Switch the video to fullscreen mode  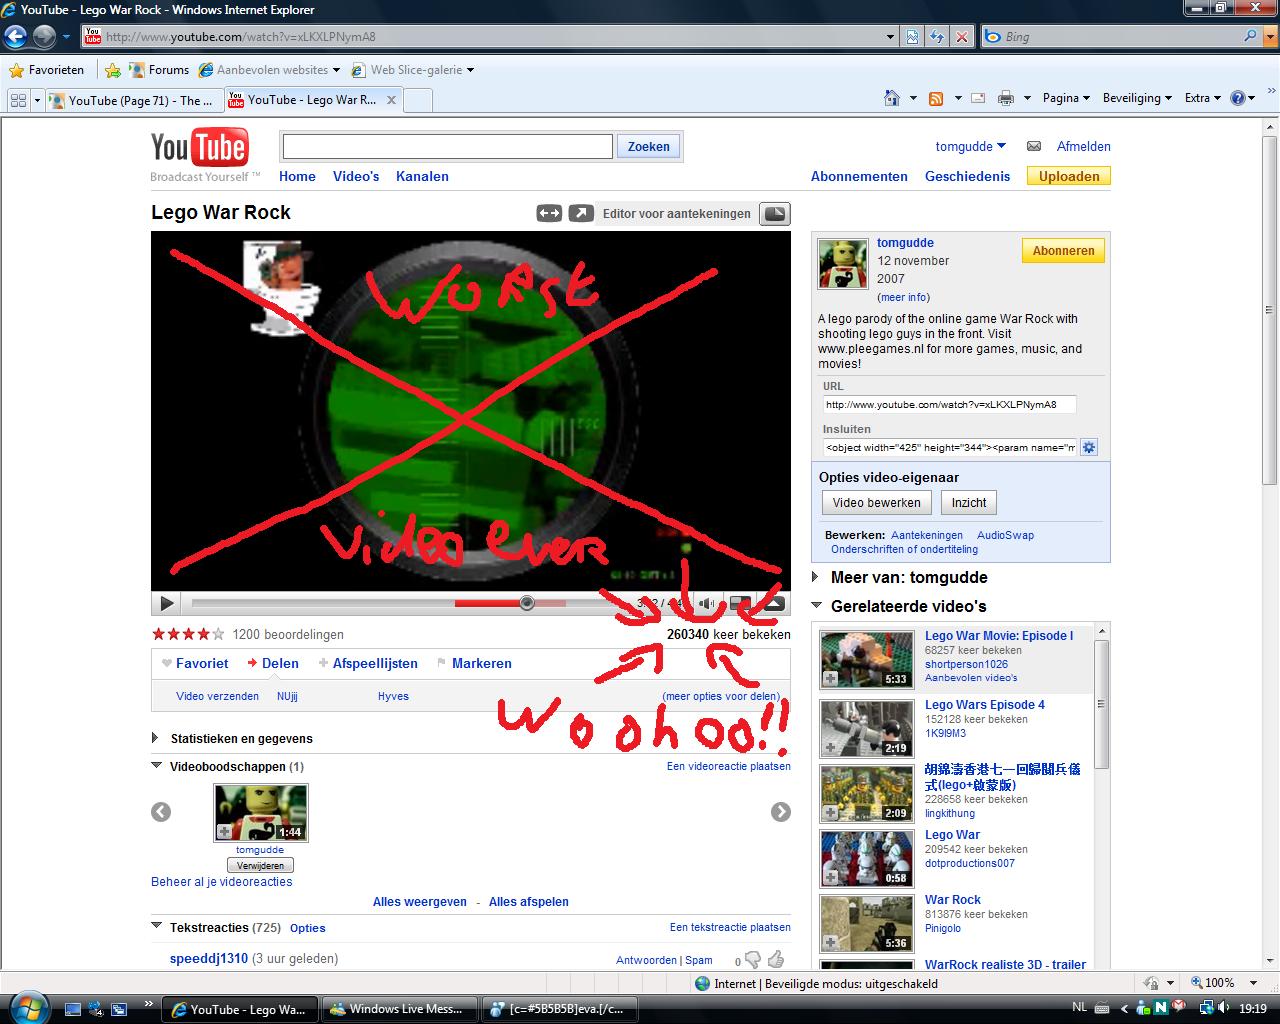[x=775, y=603]
